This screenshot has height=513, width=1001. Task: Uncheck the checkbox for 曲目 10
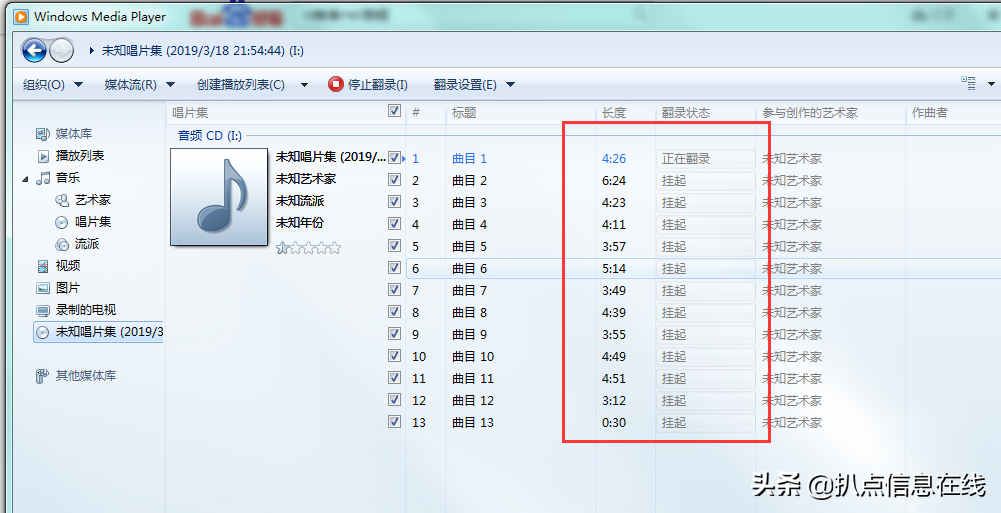(x=395, y=355)
